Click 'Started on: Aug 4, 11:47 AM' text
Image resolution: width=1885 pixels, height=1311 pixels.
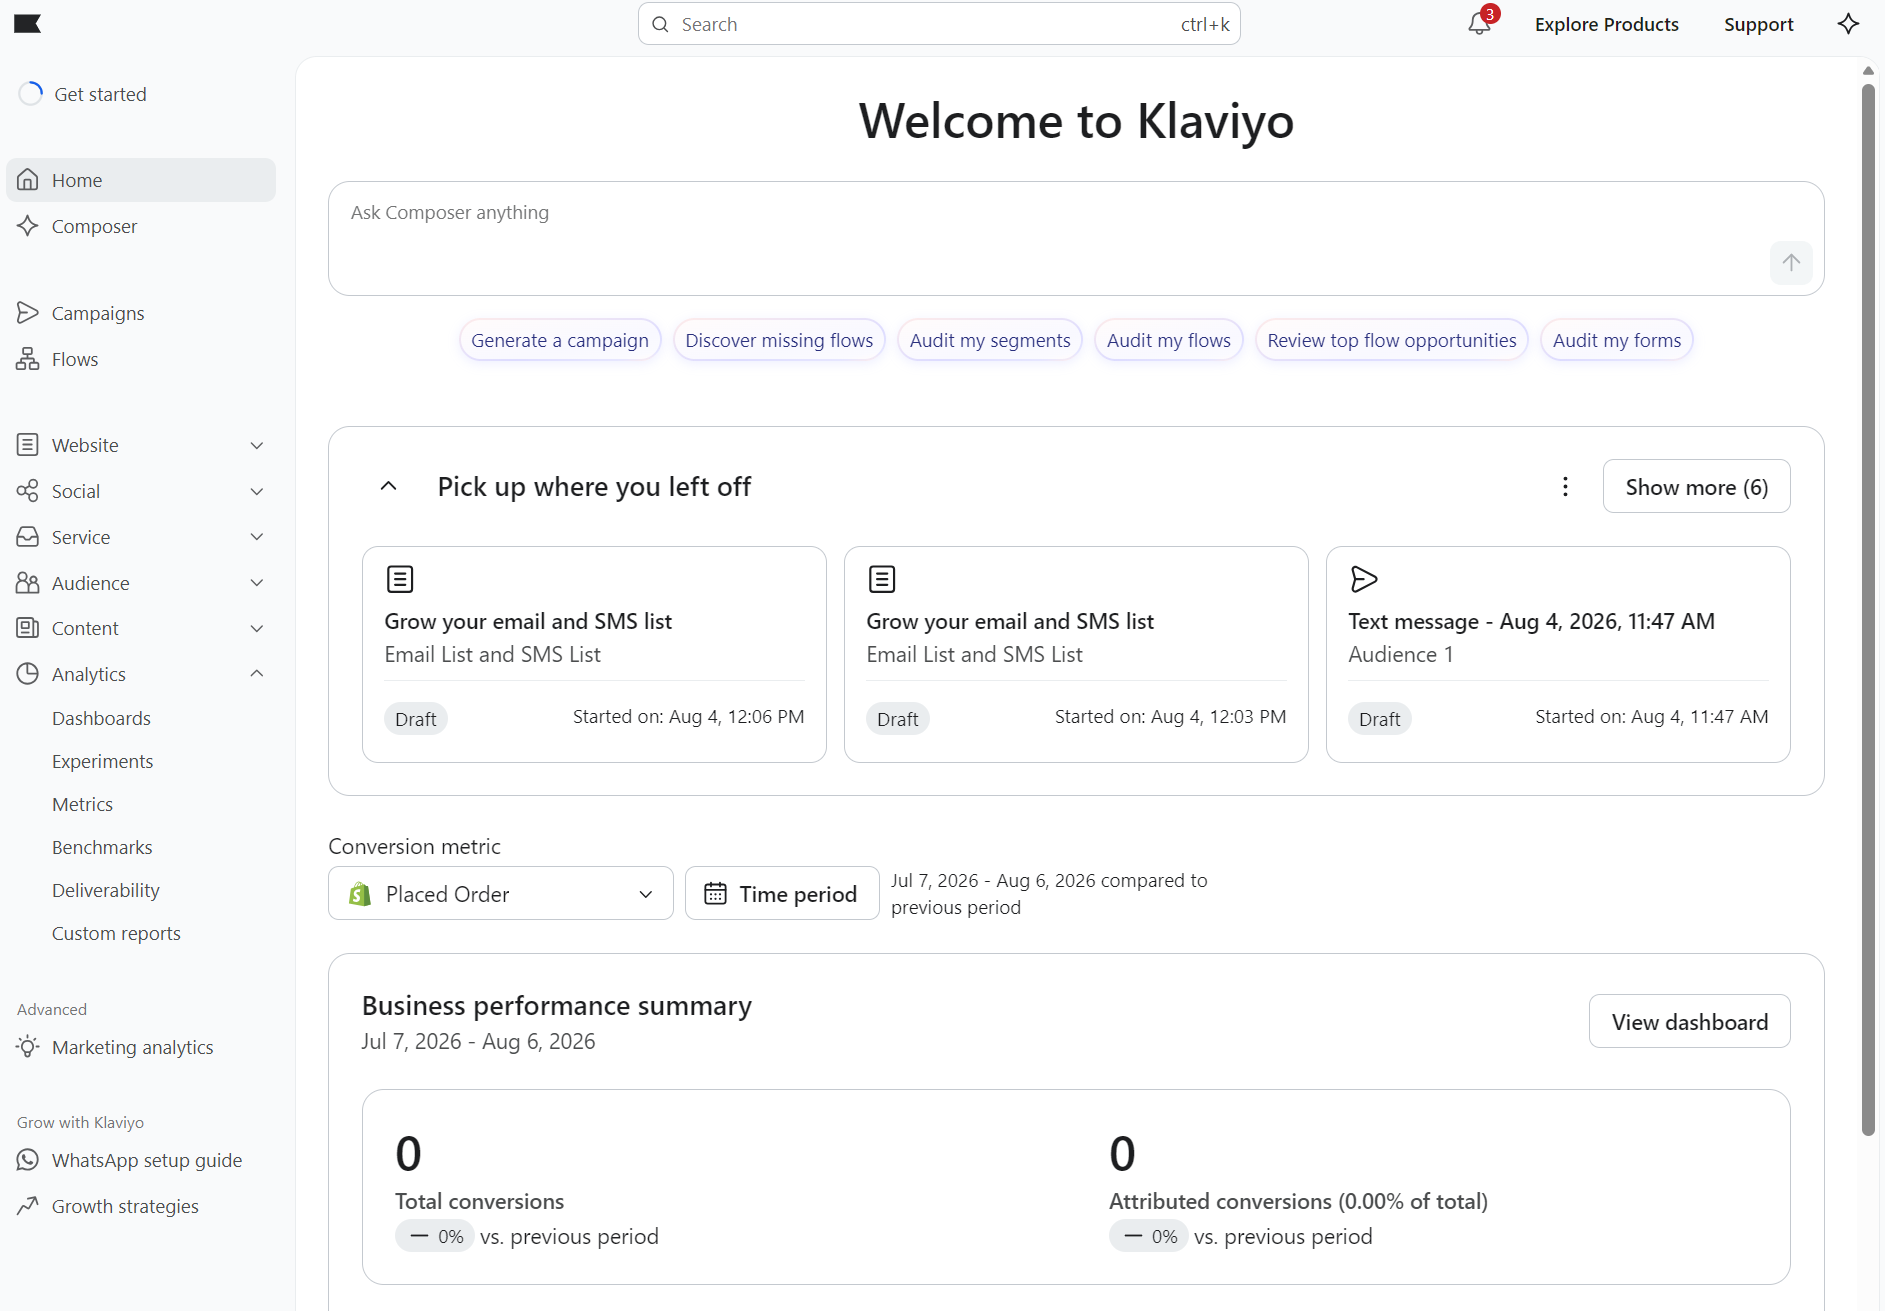tap(1652, 716)
